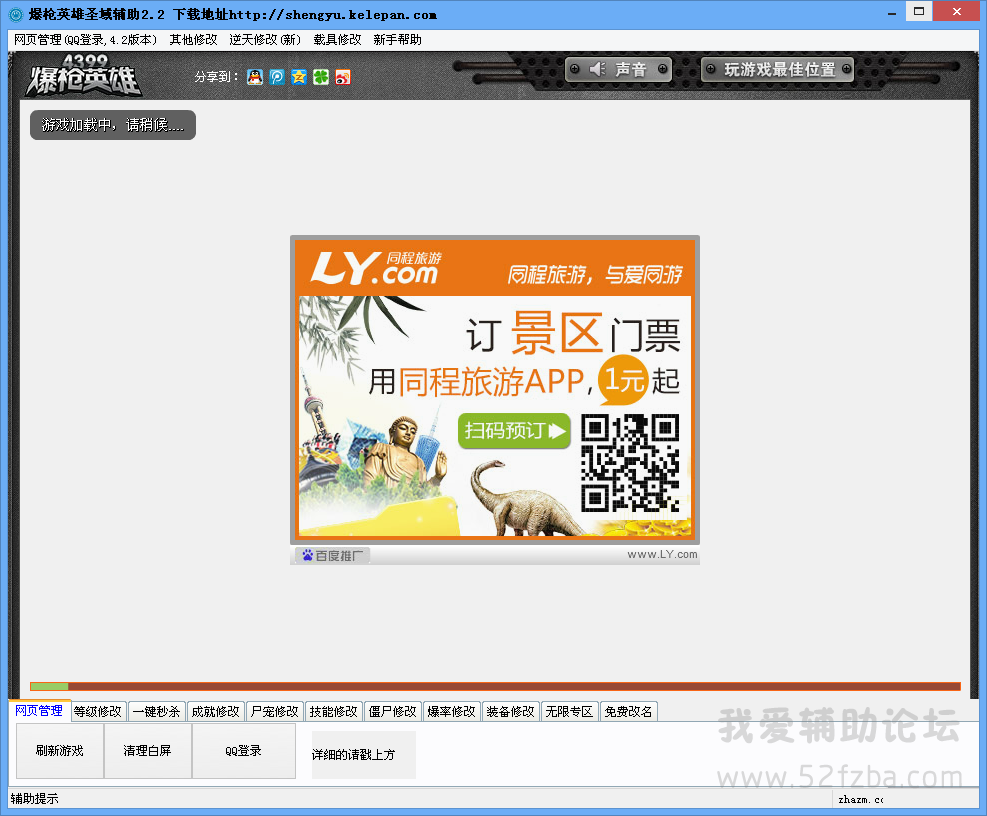Viewport: 987px width, 816px height.
Task: Switch to 一键秒杀 tab
Action: (156, 711)
